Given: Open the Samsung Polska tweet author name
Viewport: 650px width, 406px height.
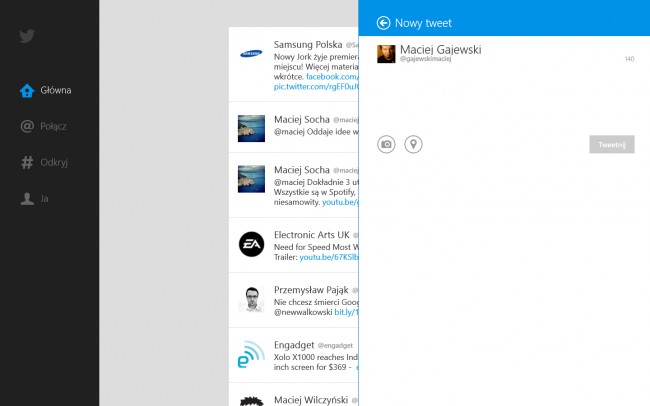Looking at the screenshot, I should (308, 44).
